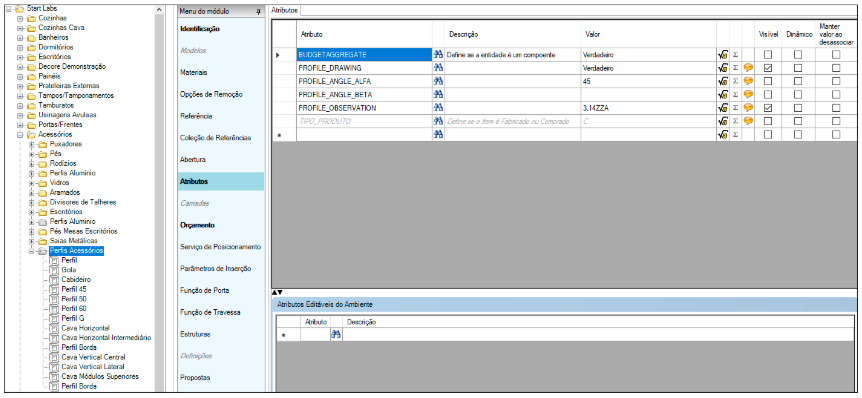862x398 pixels.
Task: Expand the Puxadores subfolder
Action: [32, 145]
